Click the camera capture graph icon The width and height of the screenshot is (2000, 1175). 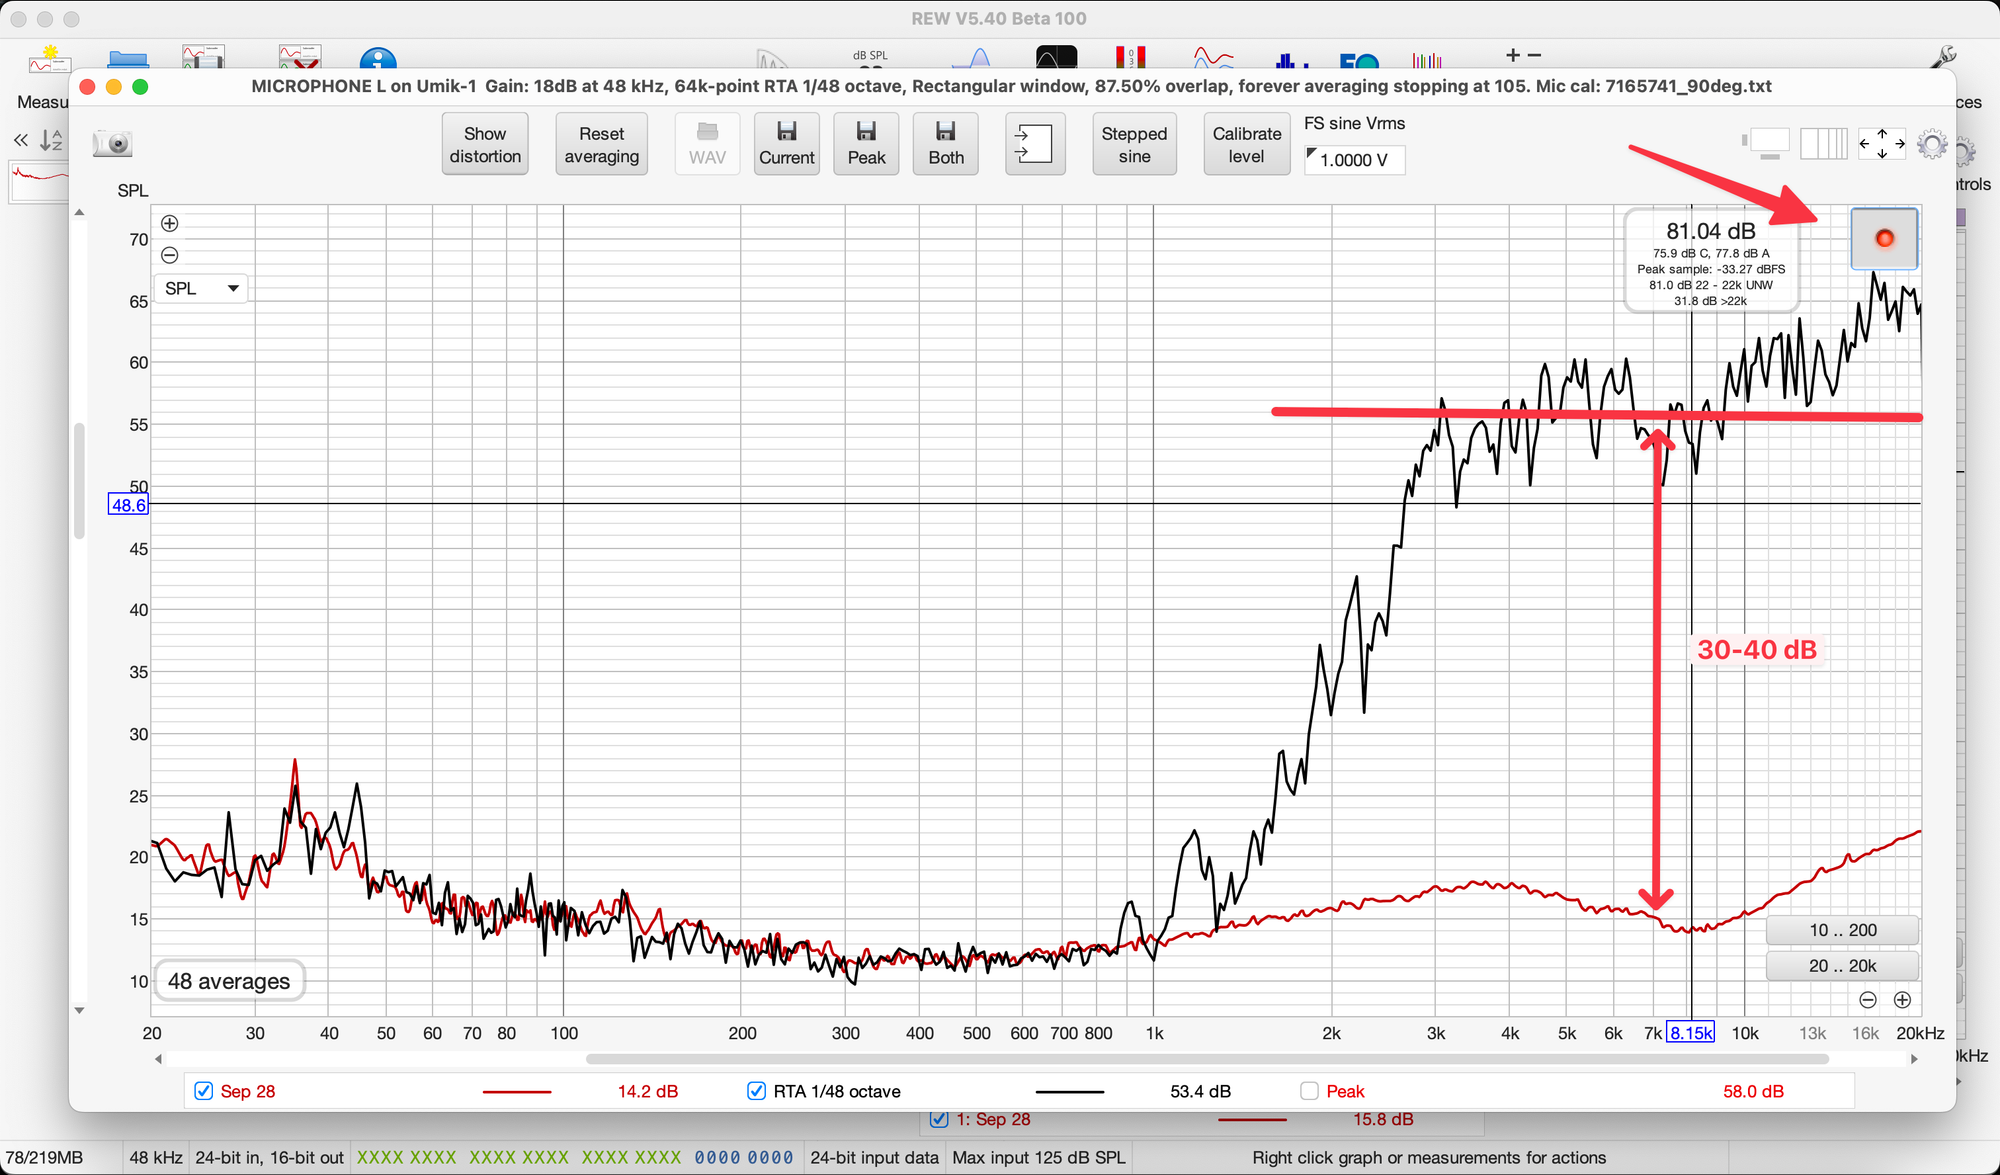[113, 144]
